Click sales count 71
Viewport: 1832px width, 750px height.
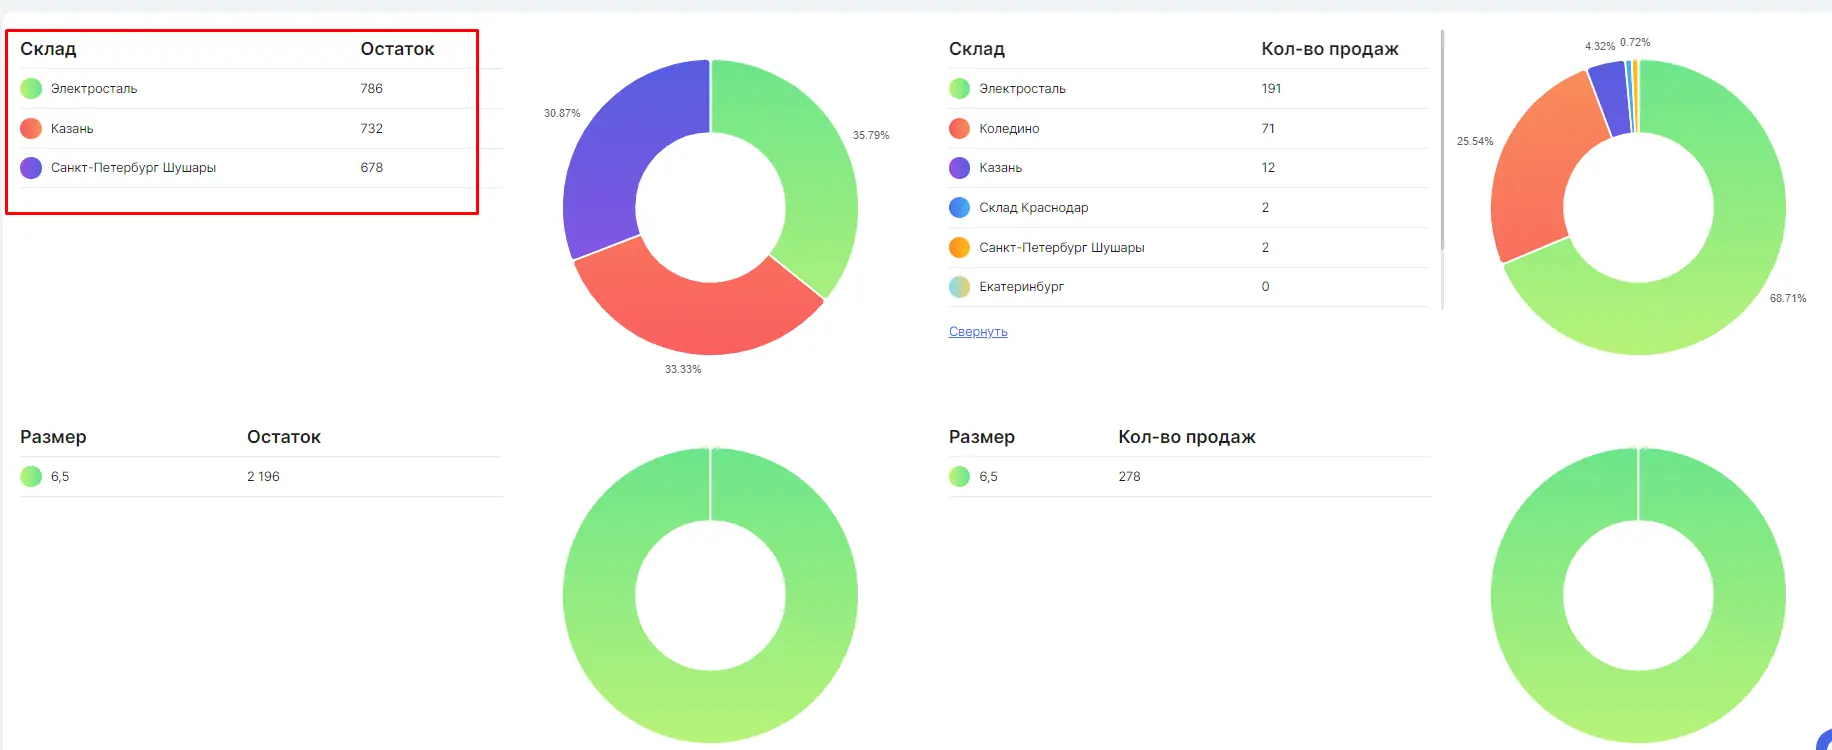1268,128
